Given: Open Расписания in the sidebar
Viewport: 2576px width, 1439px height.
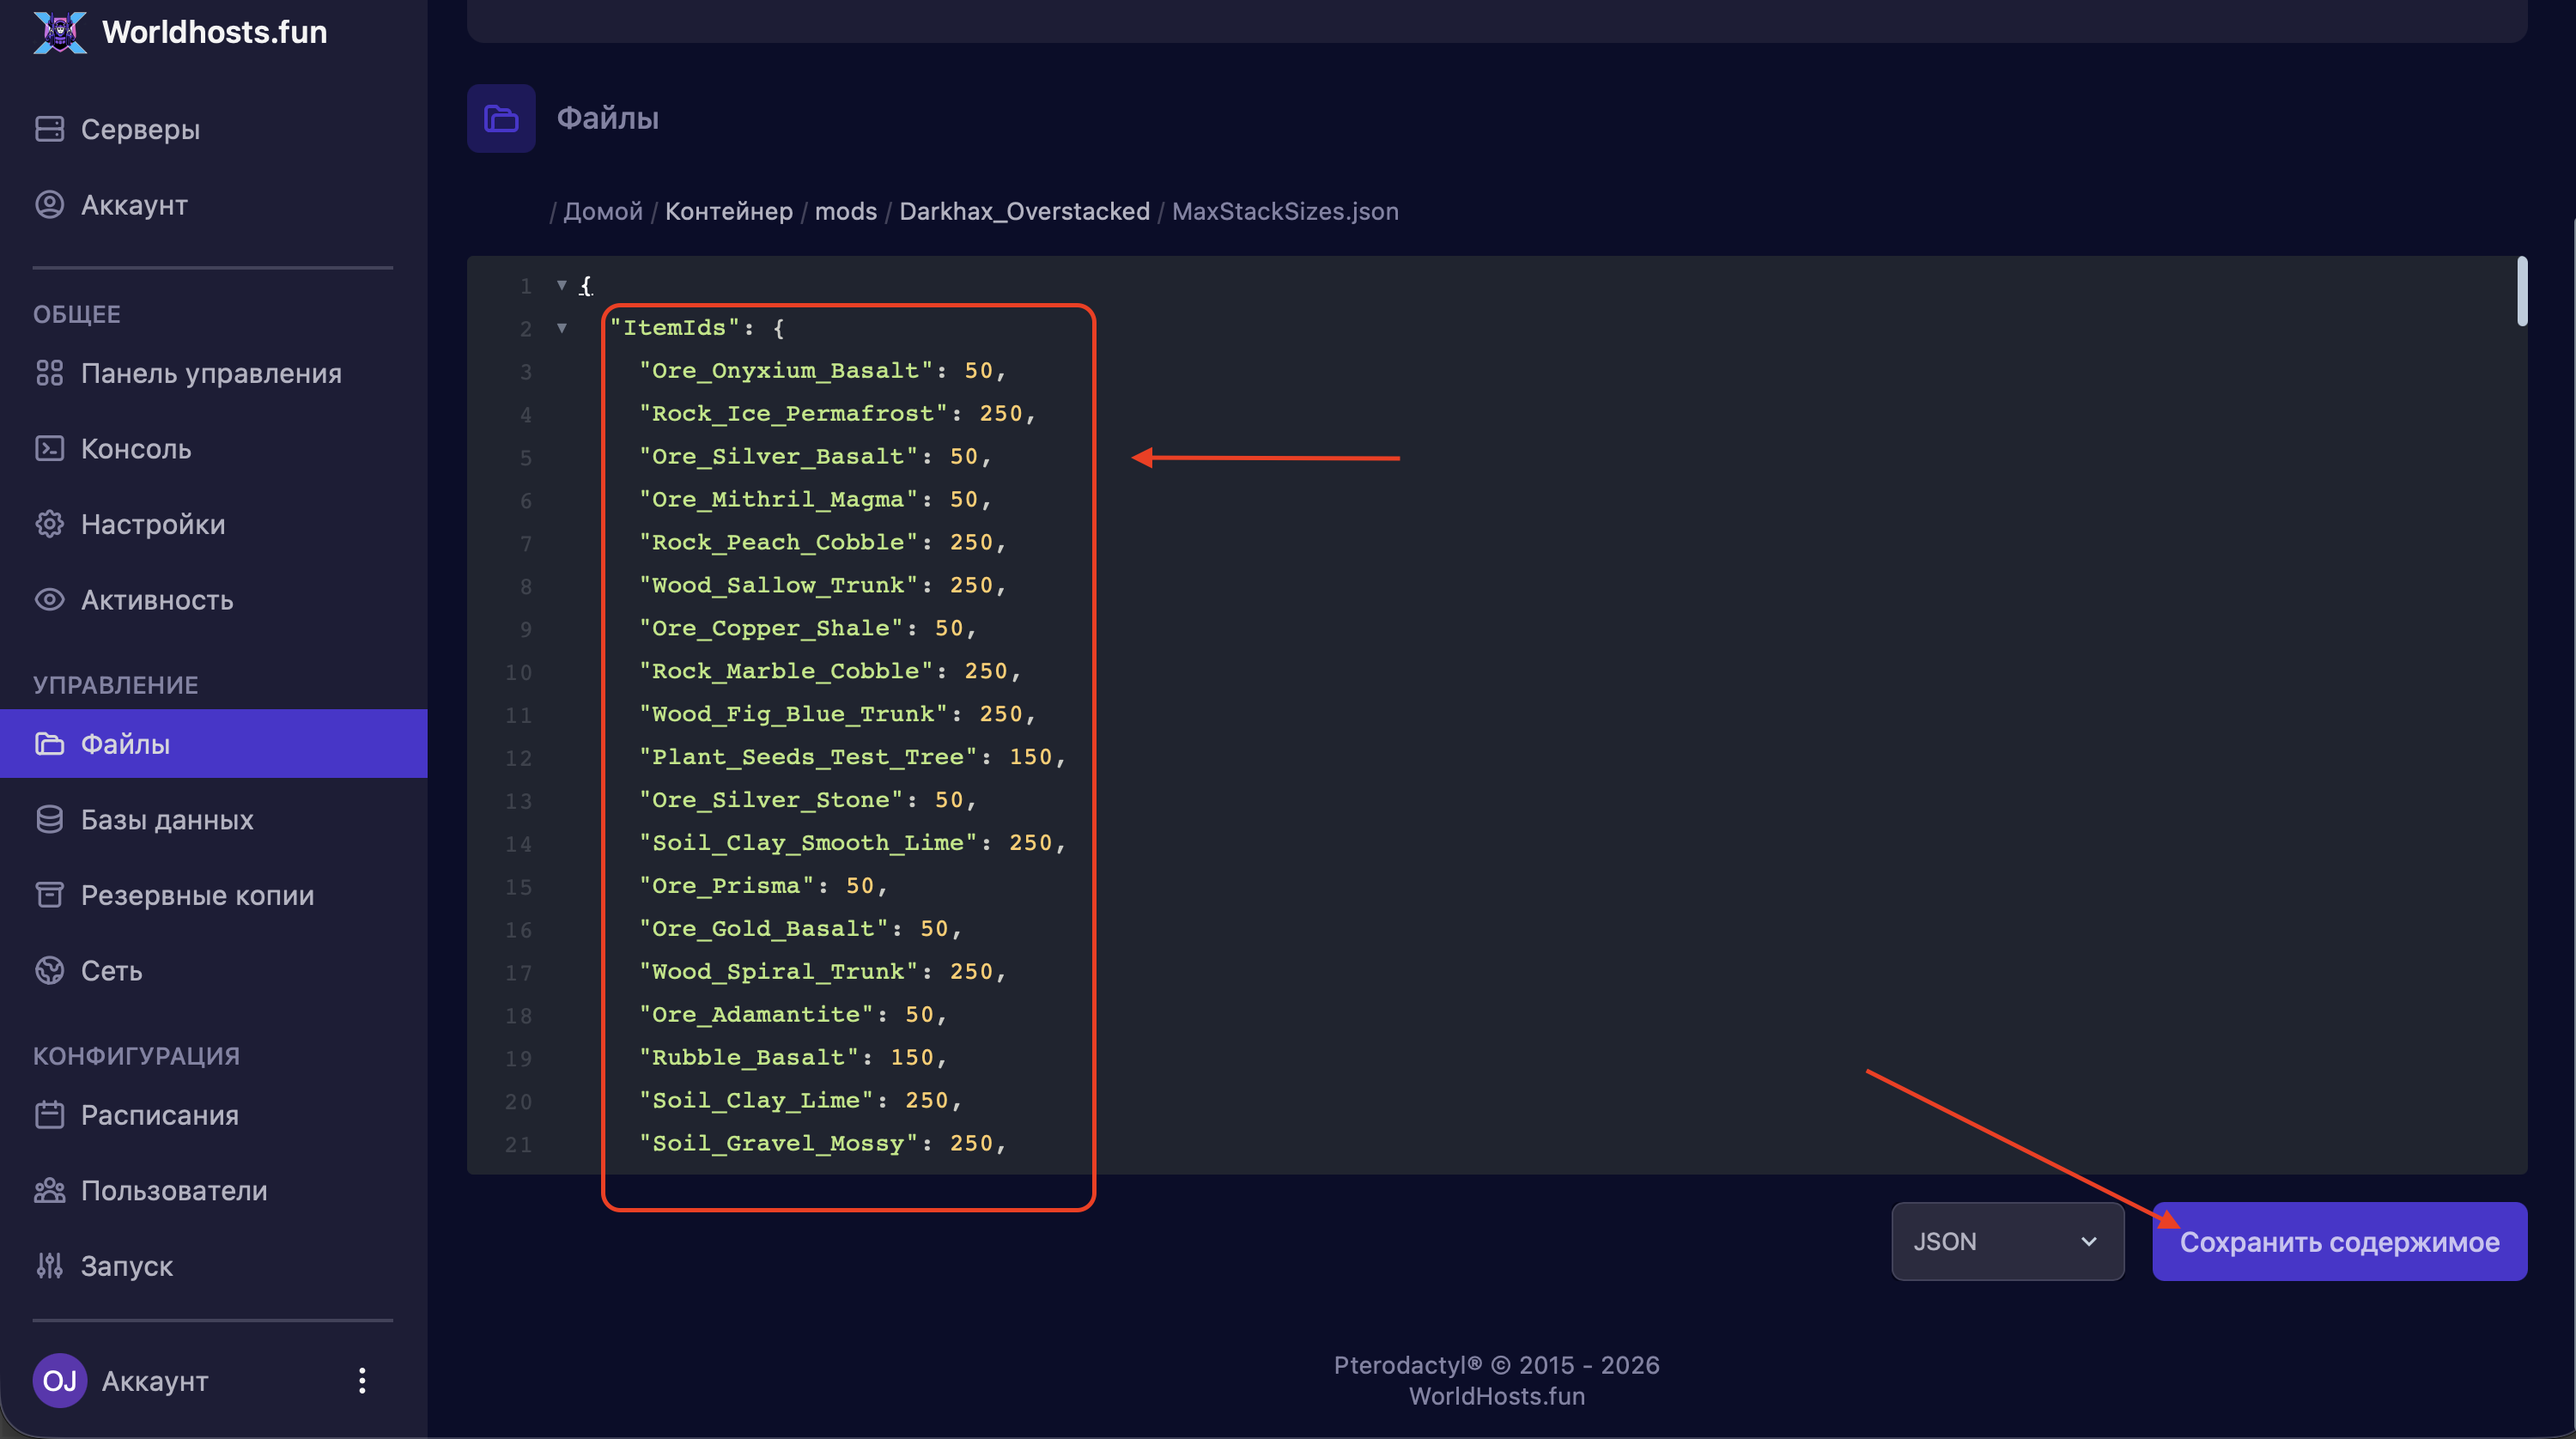Looking at the screenshot, I should pos(159,1114).
